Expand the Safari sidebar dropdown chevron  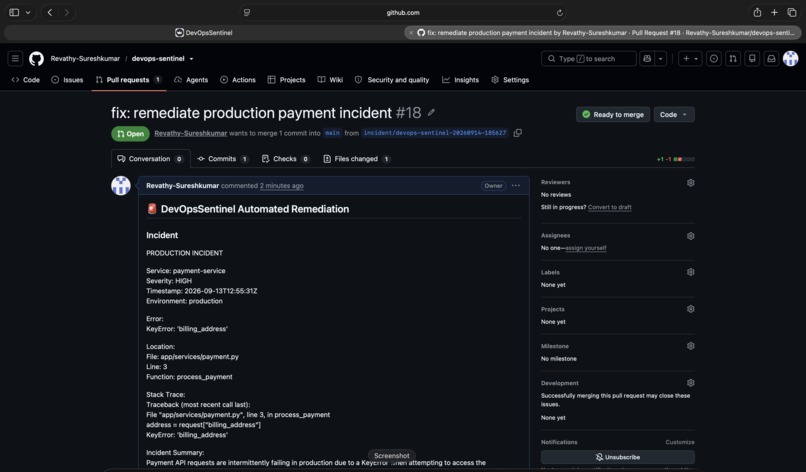pyautogui.click(x=28, y=12)
